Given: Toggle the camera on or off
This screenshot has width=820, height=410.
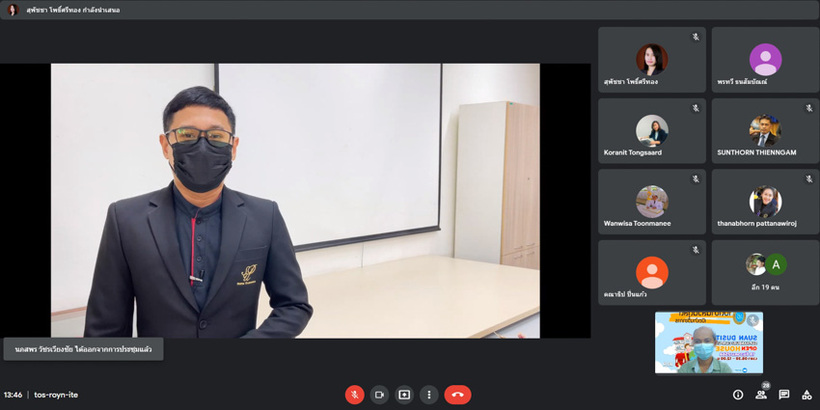Looking at the screenshot, I should 380,395.
